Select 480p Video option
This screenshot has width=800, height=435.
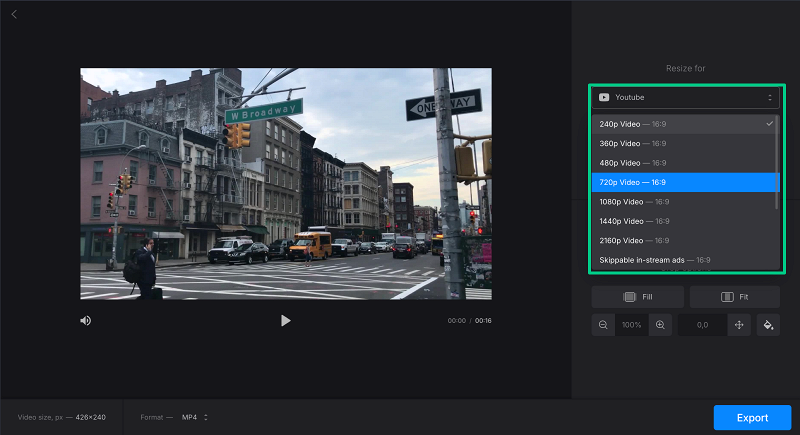click(x=684, y=163)
